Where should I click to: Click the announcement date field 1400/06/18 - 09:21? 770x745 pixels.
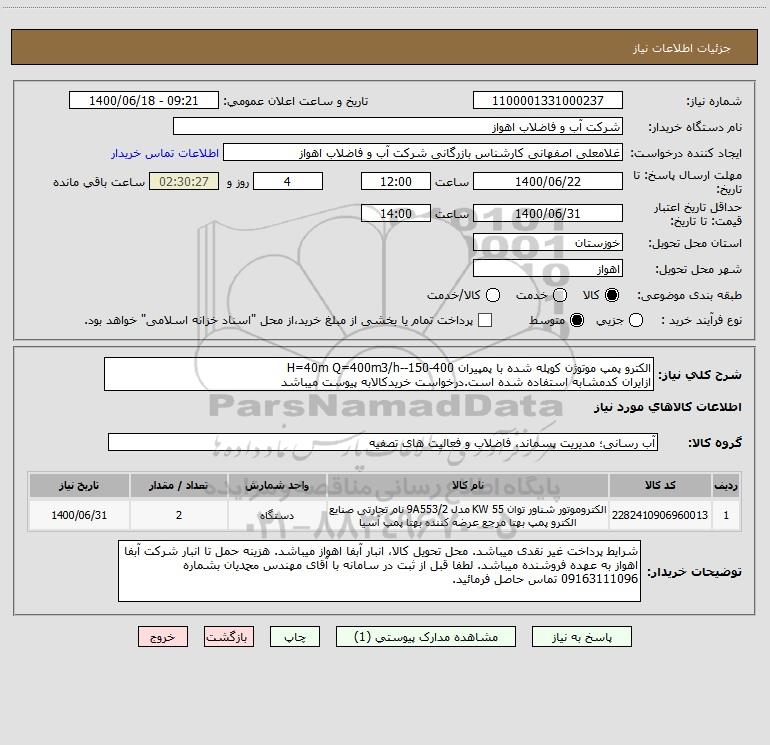click(144, 100)
